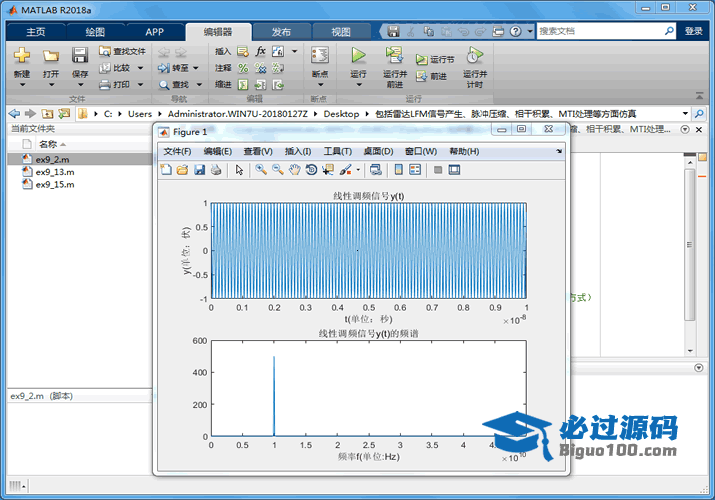Click the new figure icon in Figure toolbar

tap(166, 170)
